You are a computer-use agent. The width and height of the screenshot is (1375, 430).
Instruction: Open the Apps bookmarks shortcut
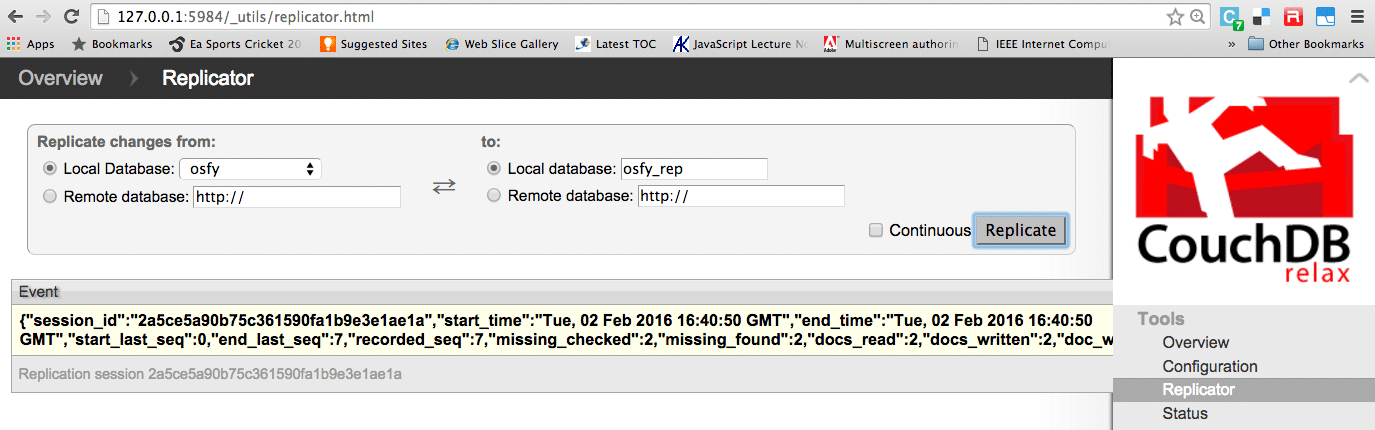point(30,44)
